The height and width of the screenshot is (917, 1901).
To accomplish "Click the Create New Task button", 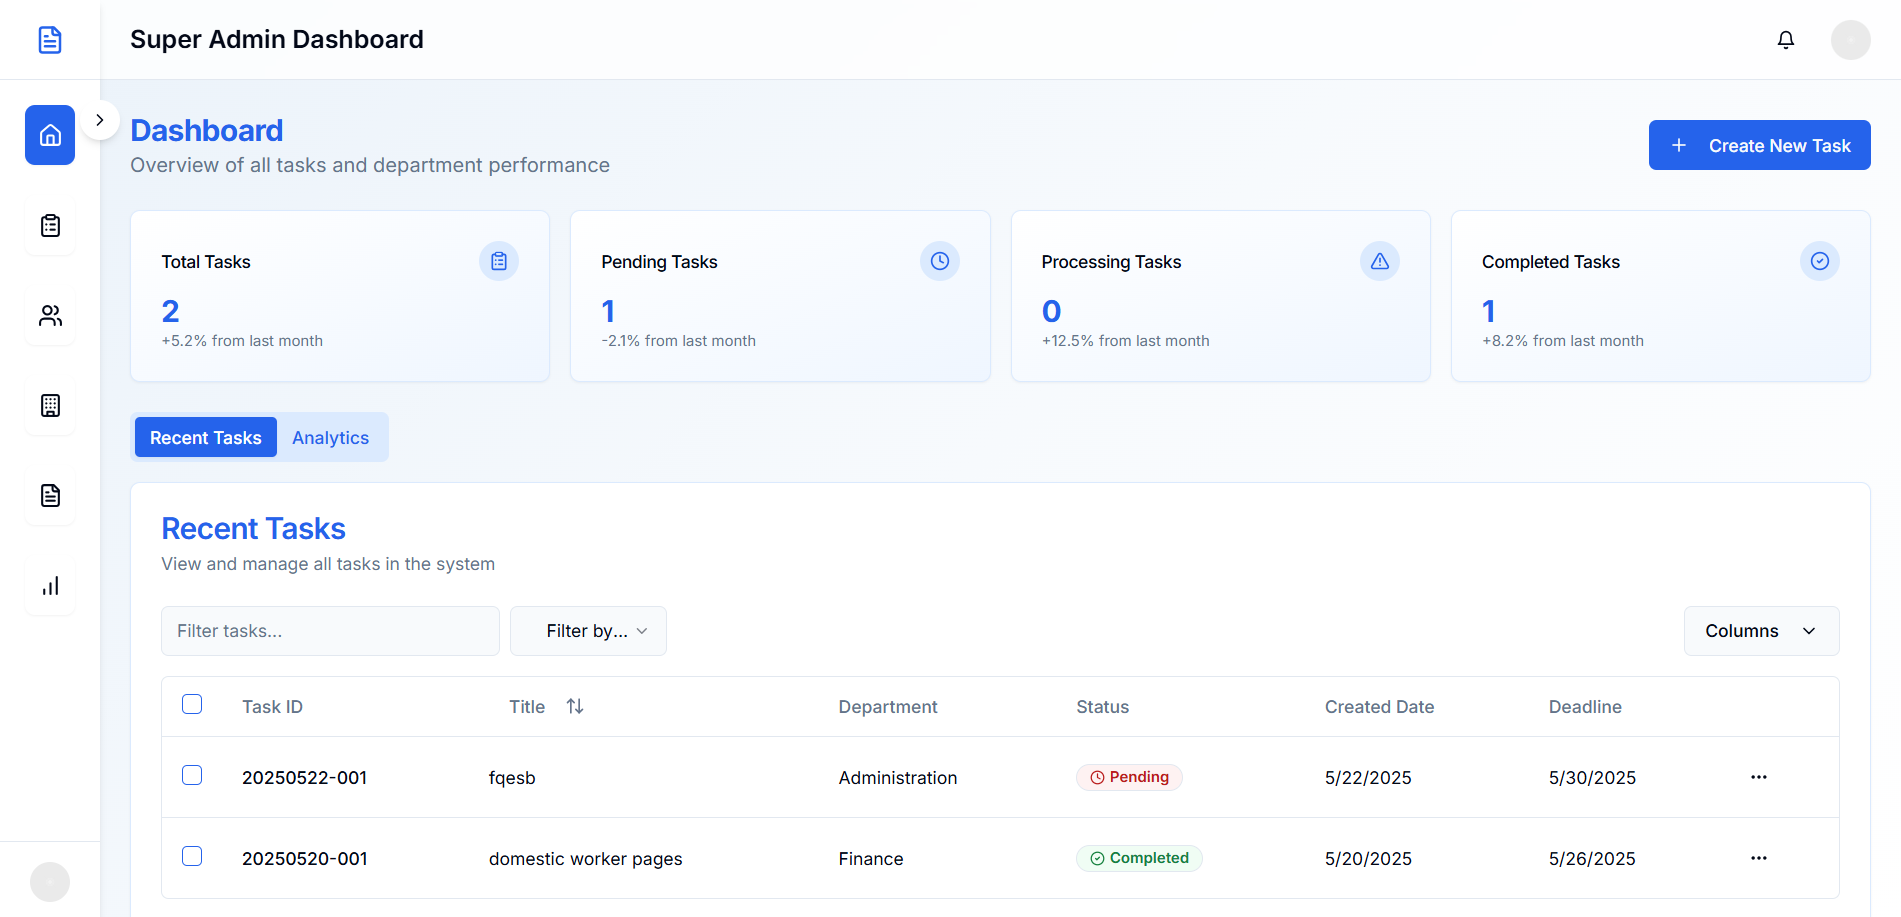I will (1760, 145).
